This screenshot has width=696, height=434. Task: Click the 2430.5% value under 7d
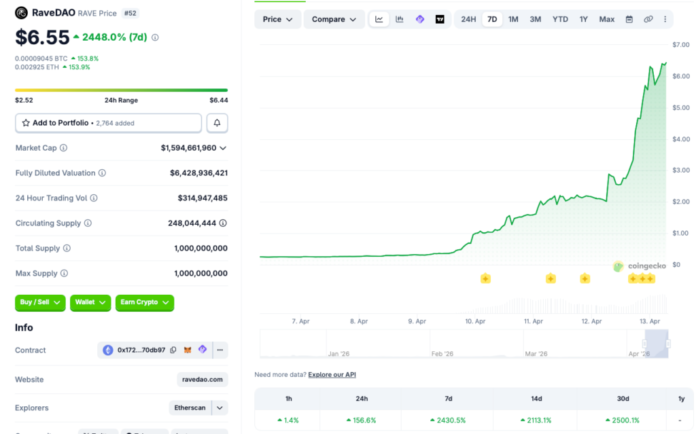pyautogui.click(x=448, y=420)
